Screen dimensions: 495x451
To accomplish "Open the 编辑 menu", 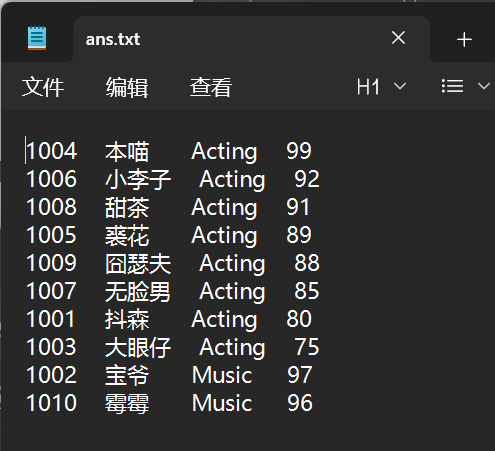I will tap(127, 87).
